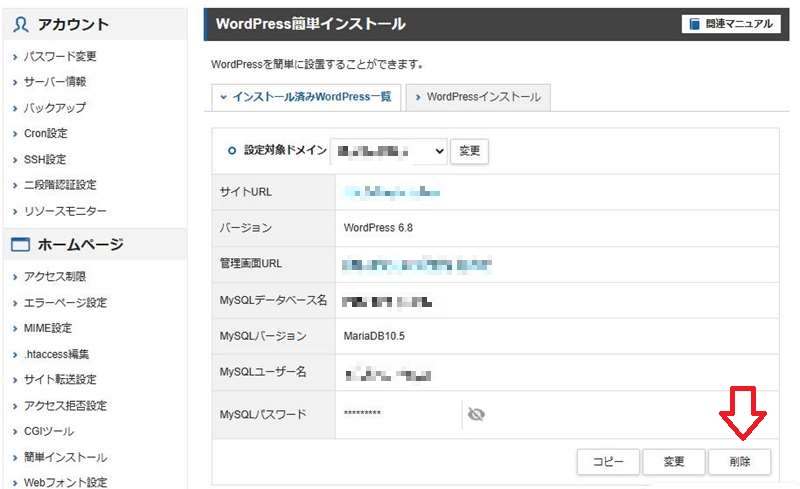
Task: Click the 変更 button beside the コピー button
Action: pos(674,462)
